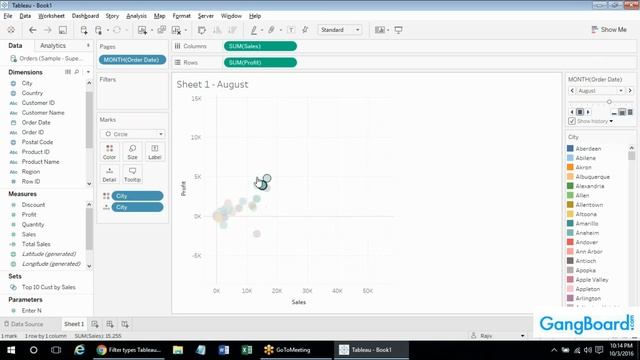The width and height of the screenshot is (640, 360).
Task: Open the Analytics tab side arrow menu
Action: tap(88, 46)
